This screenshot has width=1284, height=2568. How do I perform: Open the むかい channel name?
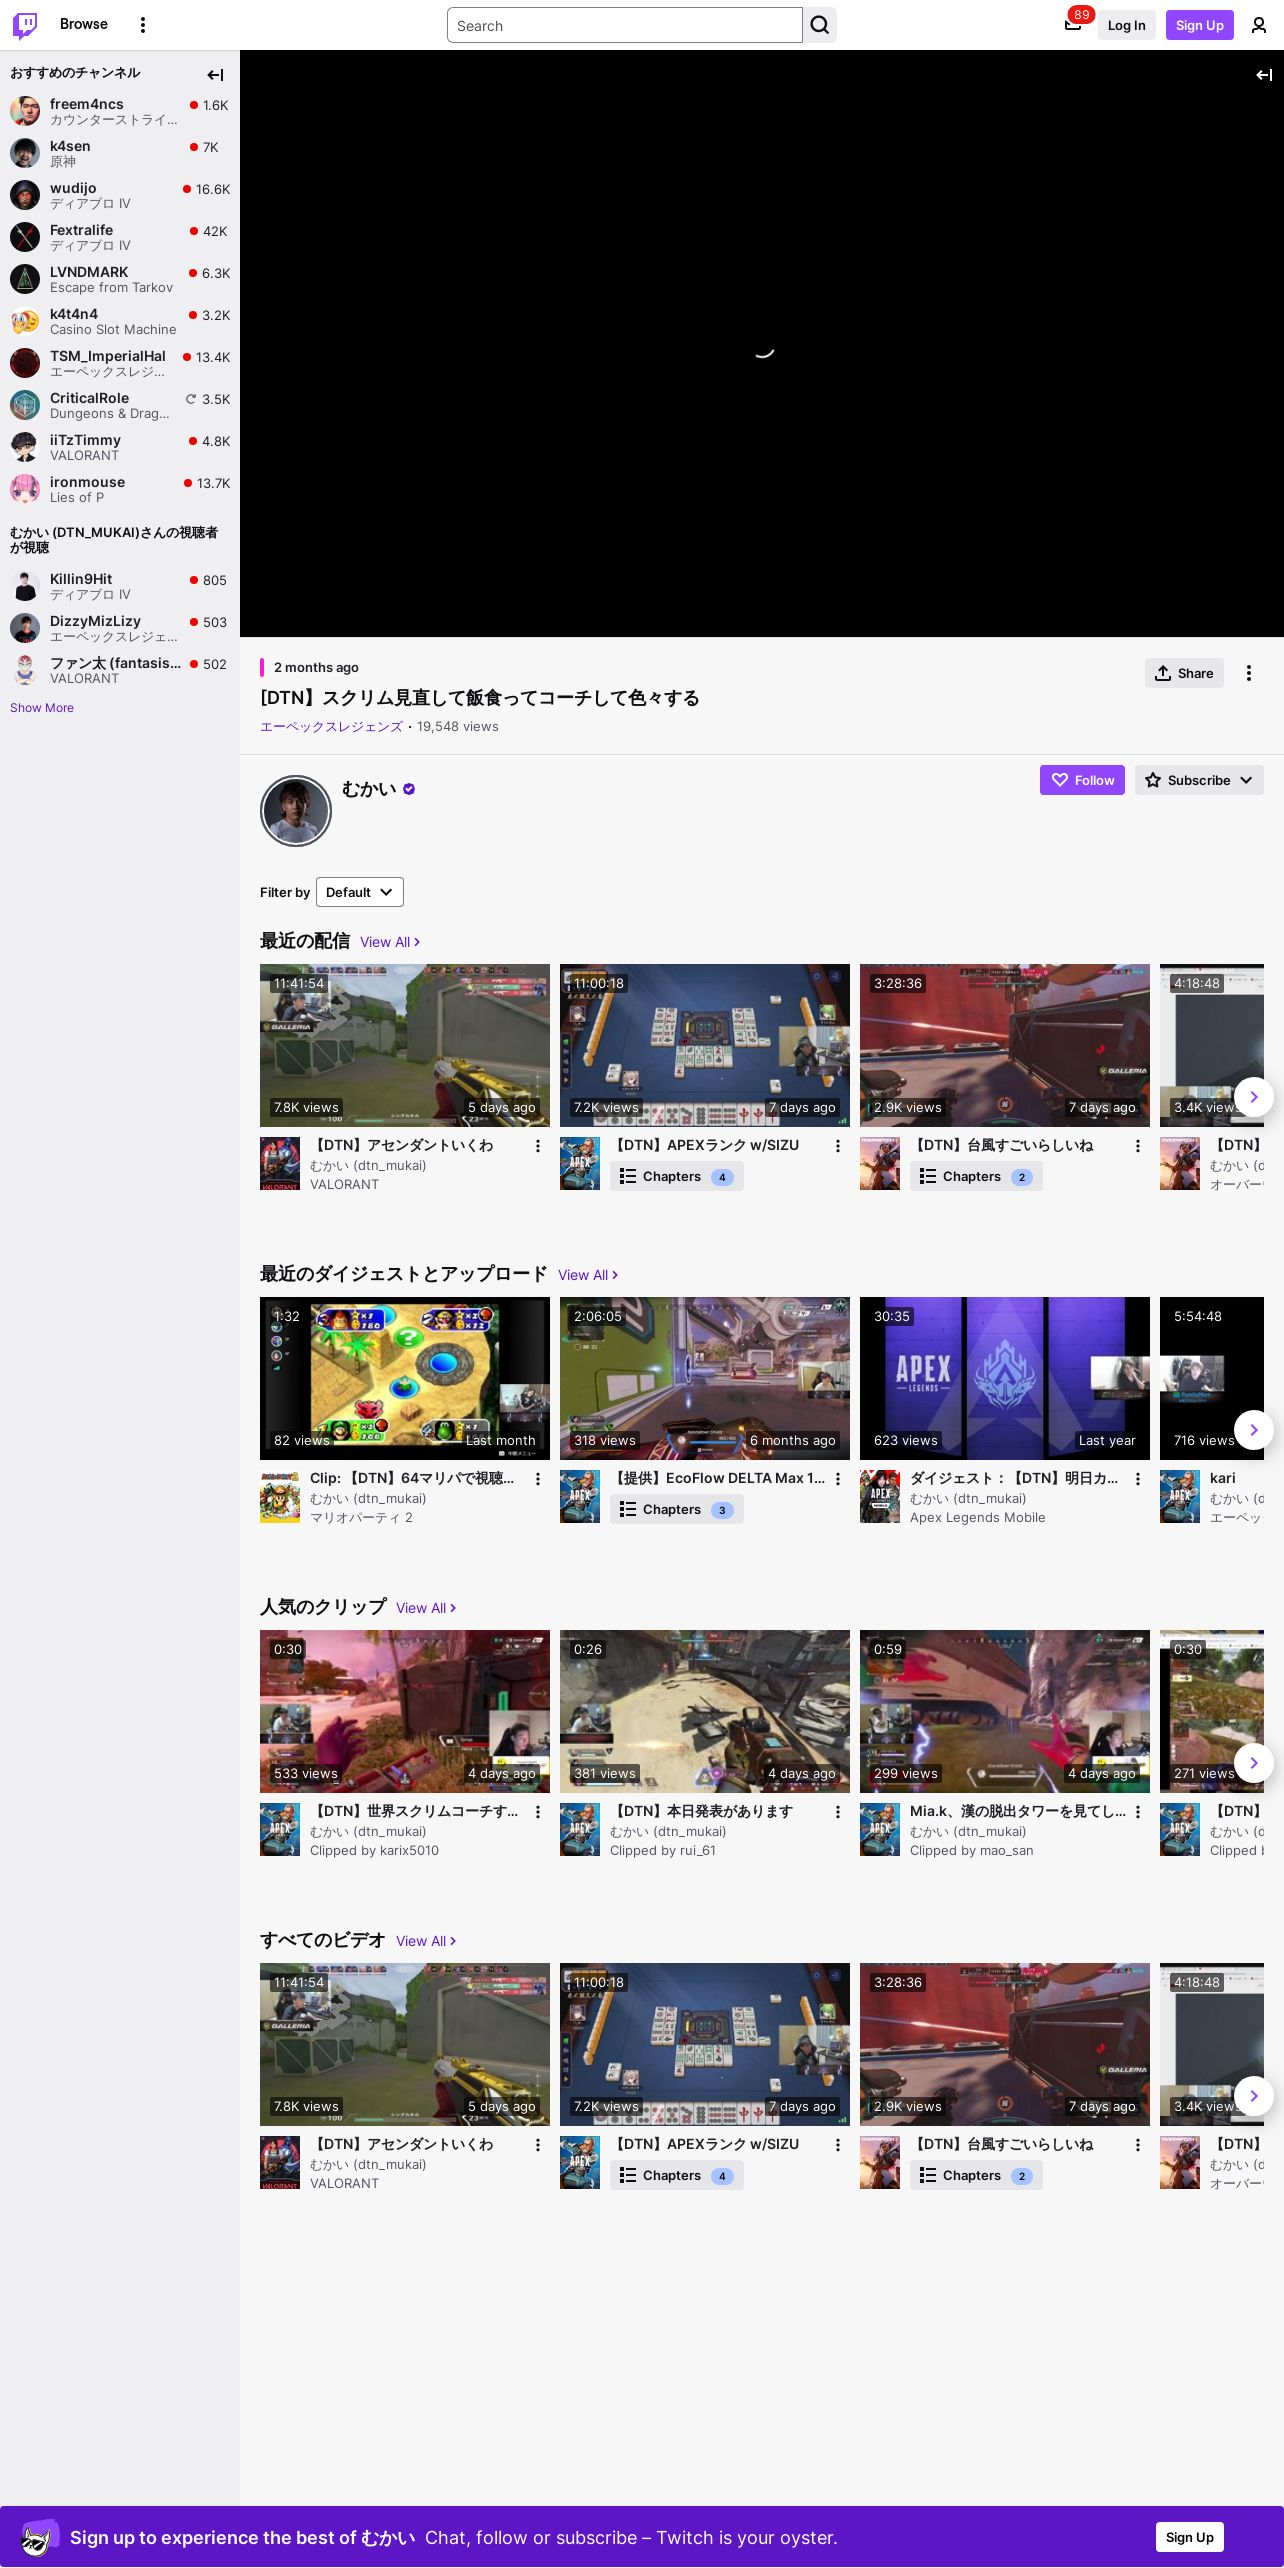click(369, 789)
